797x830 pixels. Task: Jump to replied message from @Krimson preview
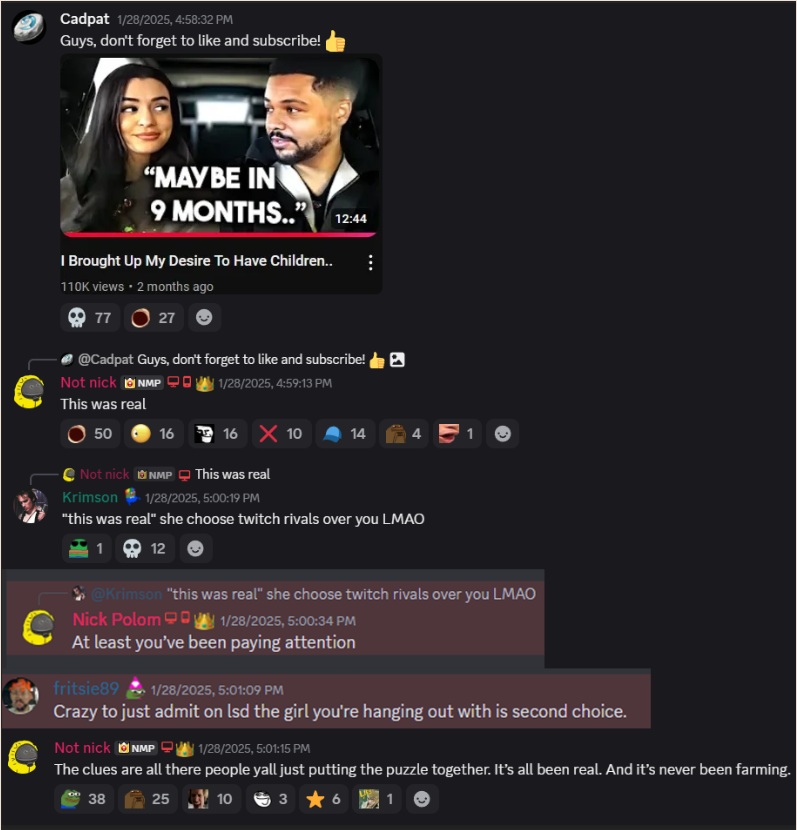(313, 594)
